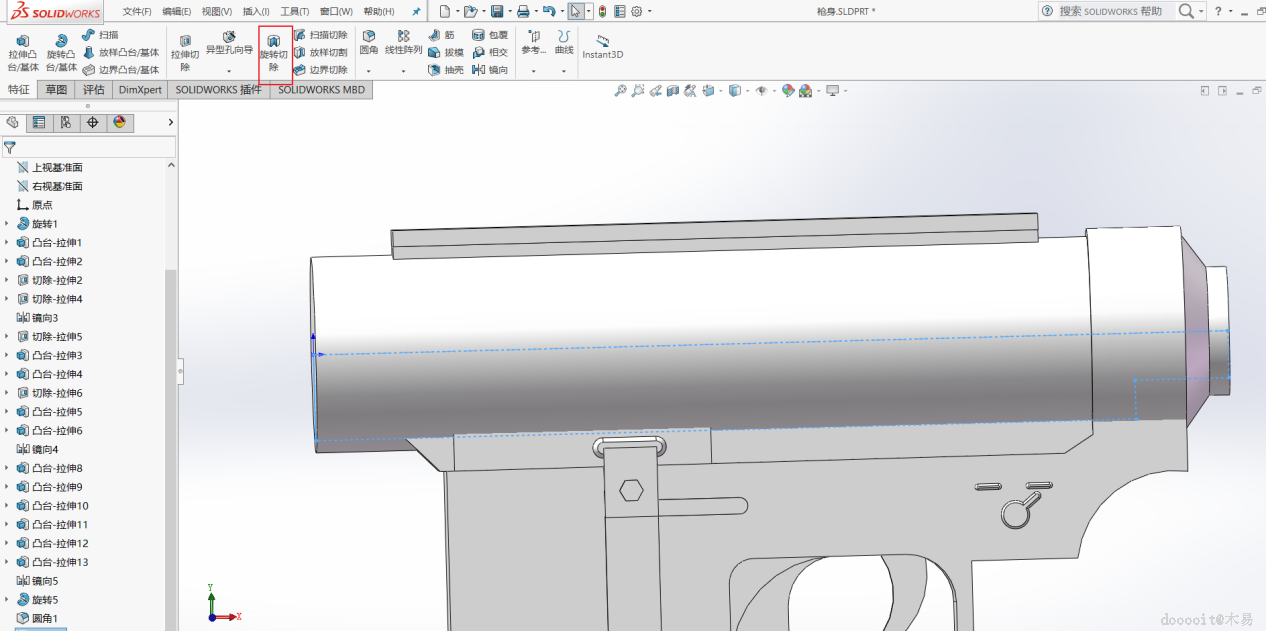1266x631 pixels.
Task: Toggle Instant3D mode
Action: point(602,47)
